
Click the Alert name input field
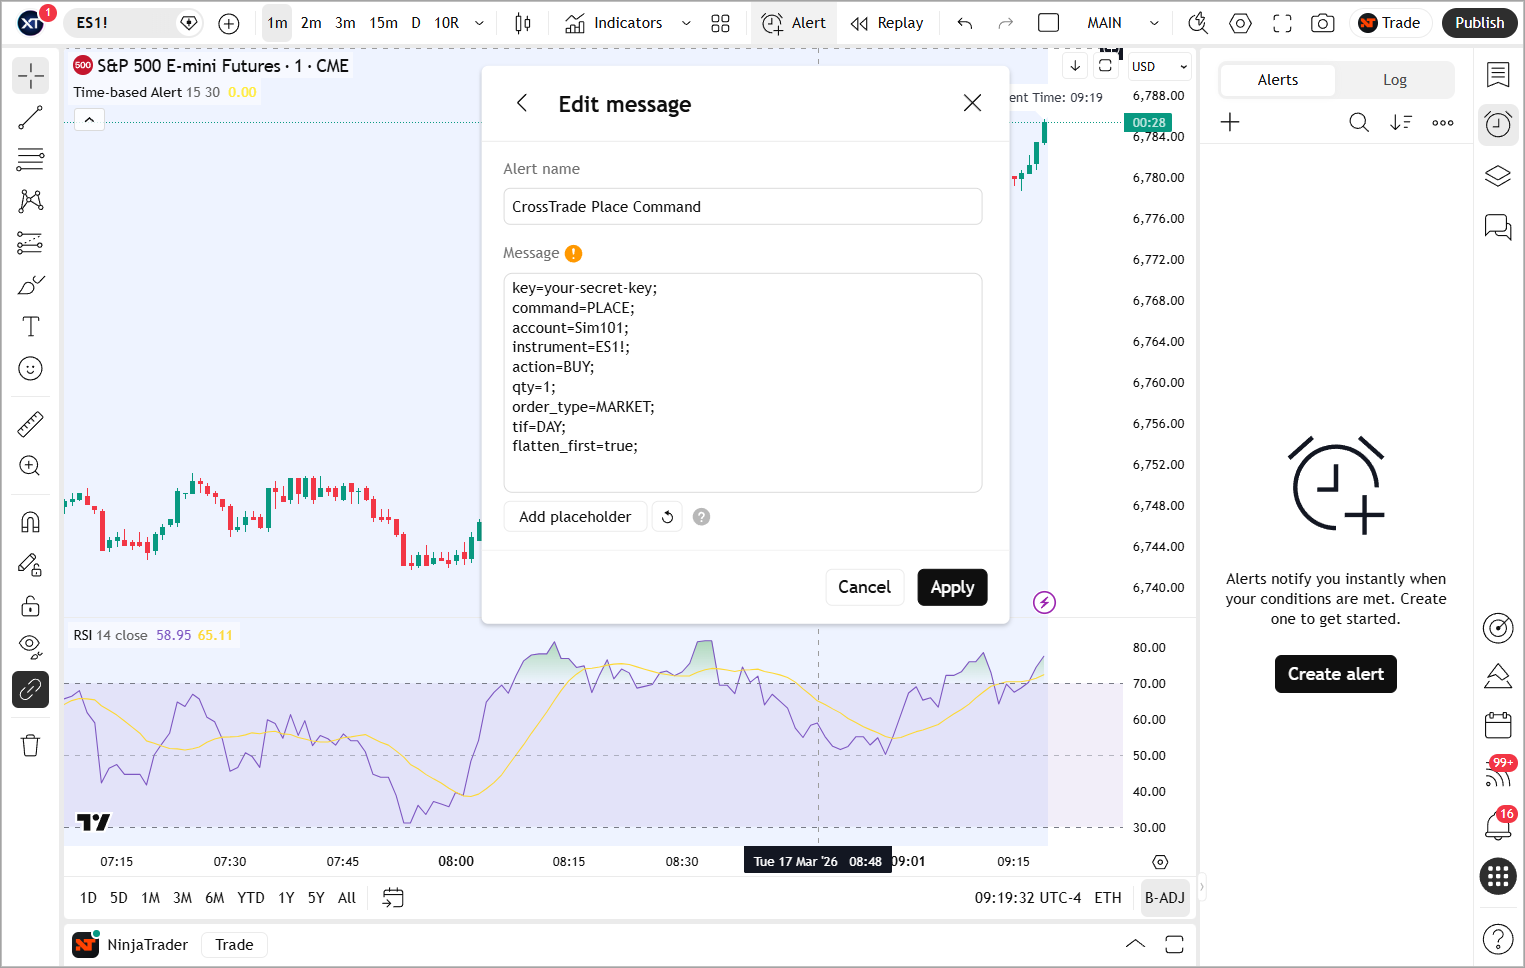[742, 207]
